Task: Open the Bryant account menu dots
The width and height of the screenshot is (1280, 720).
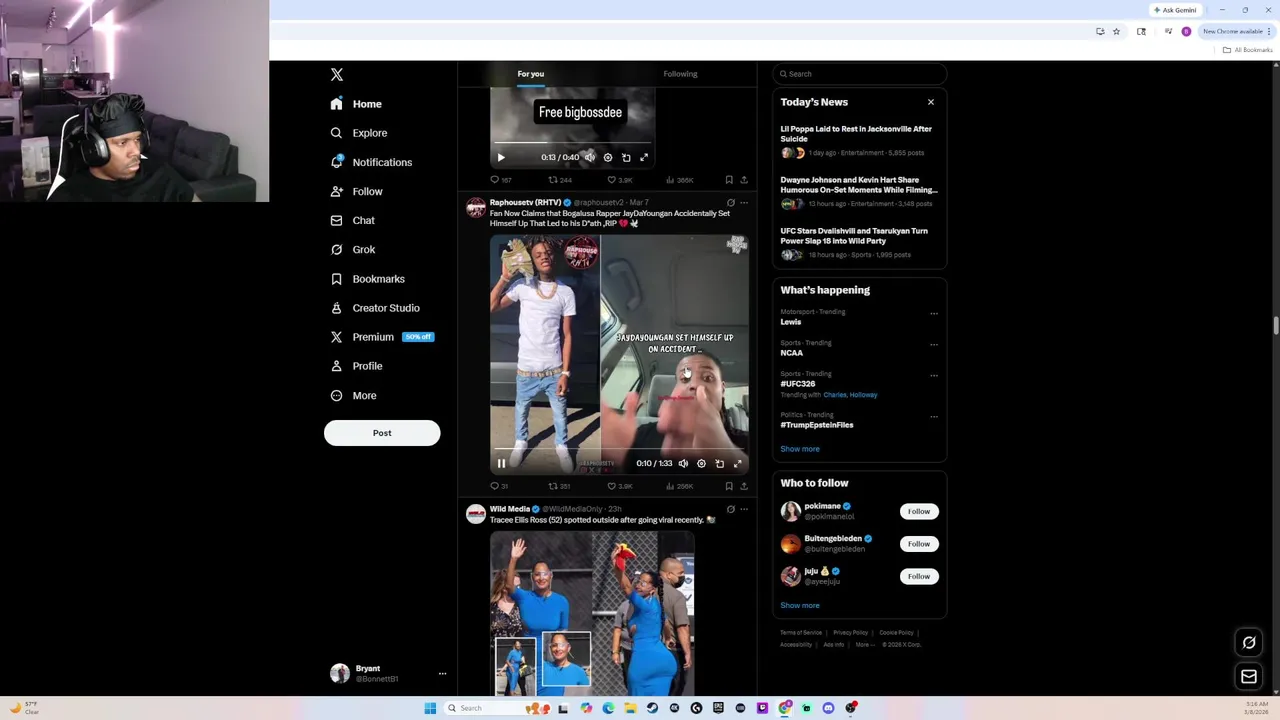Action: [442, 674]
